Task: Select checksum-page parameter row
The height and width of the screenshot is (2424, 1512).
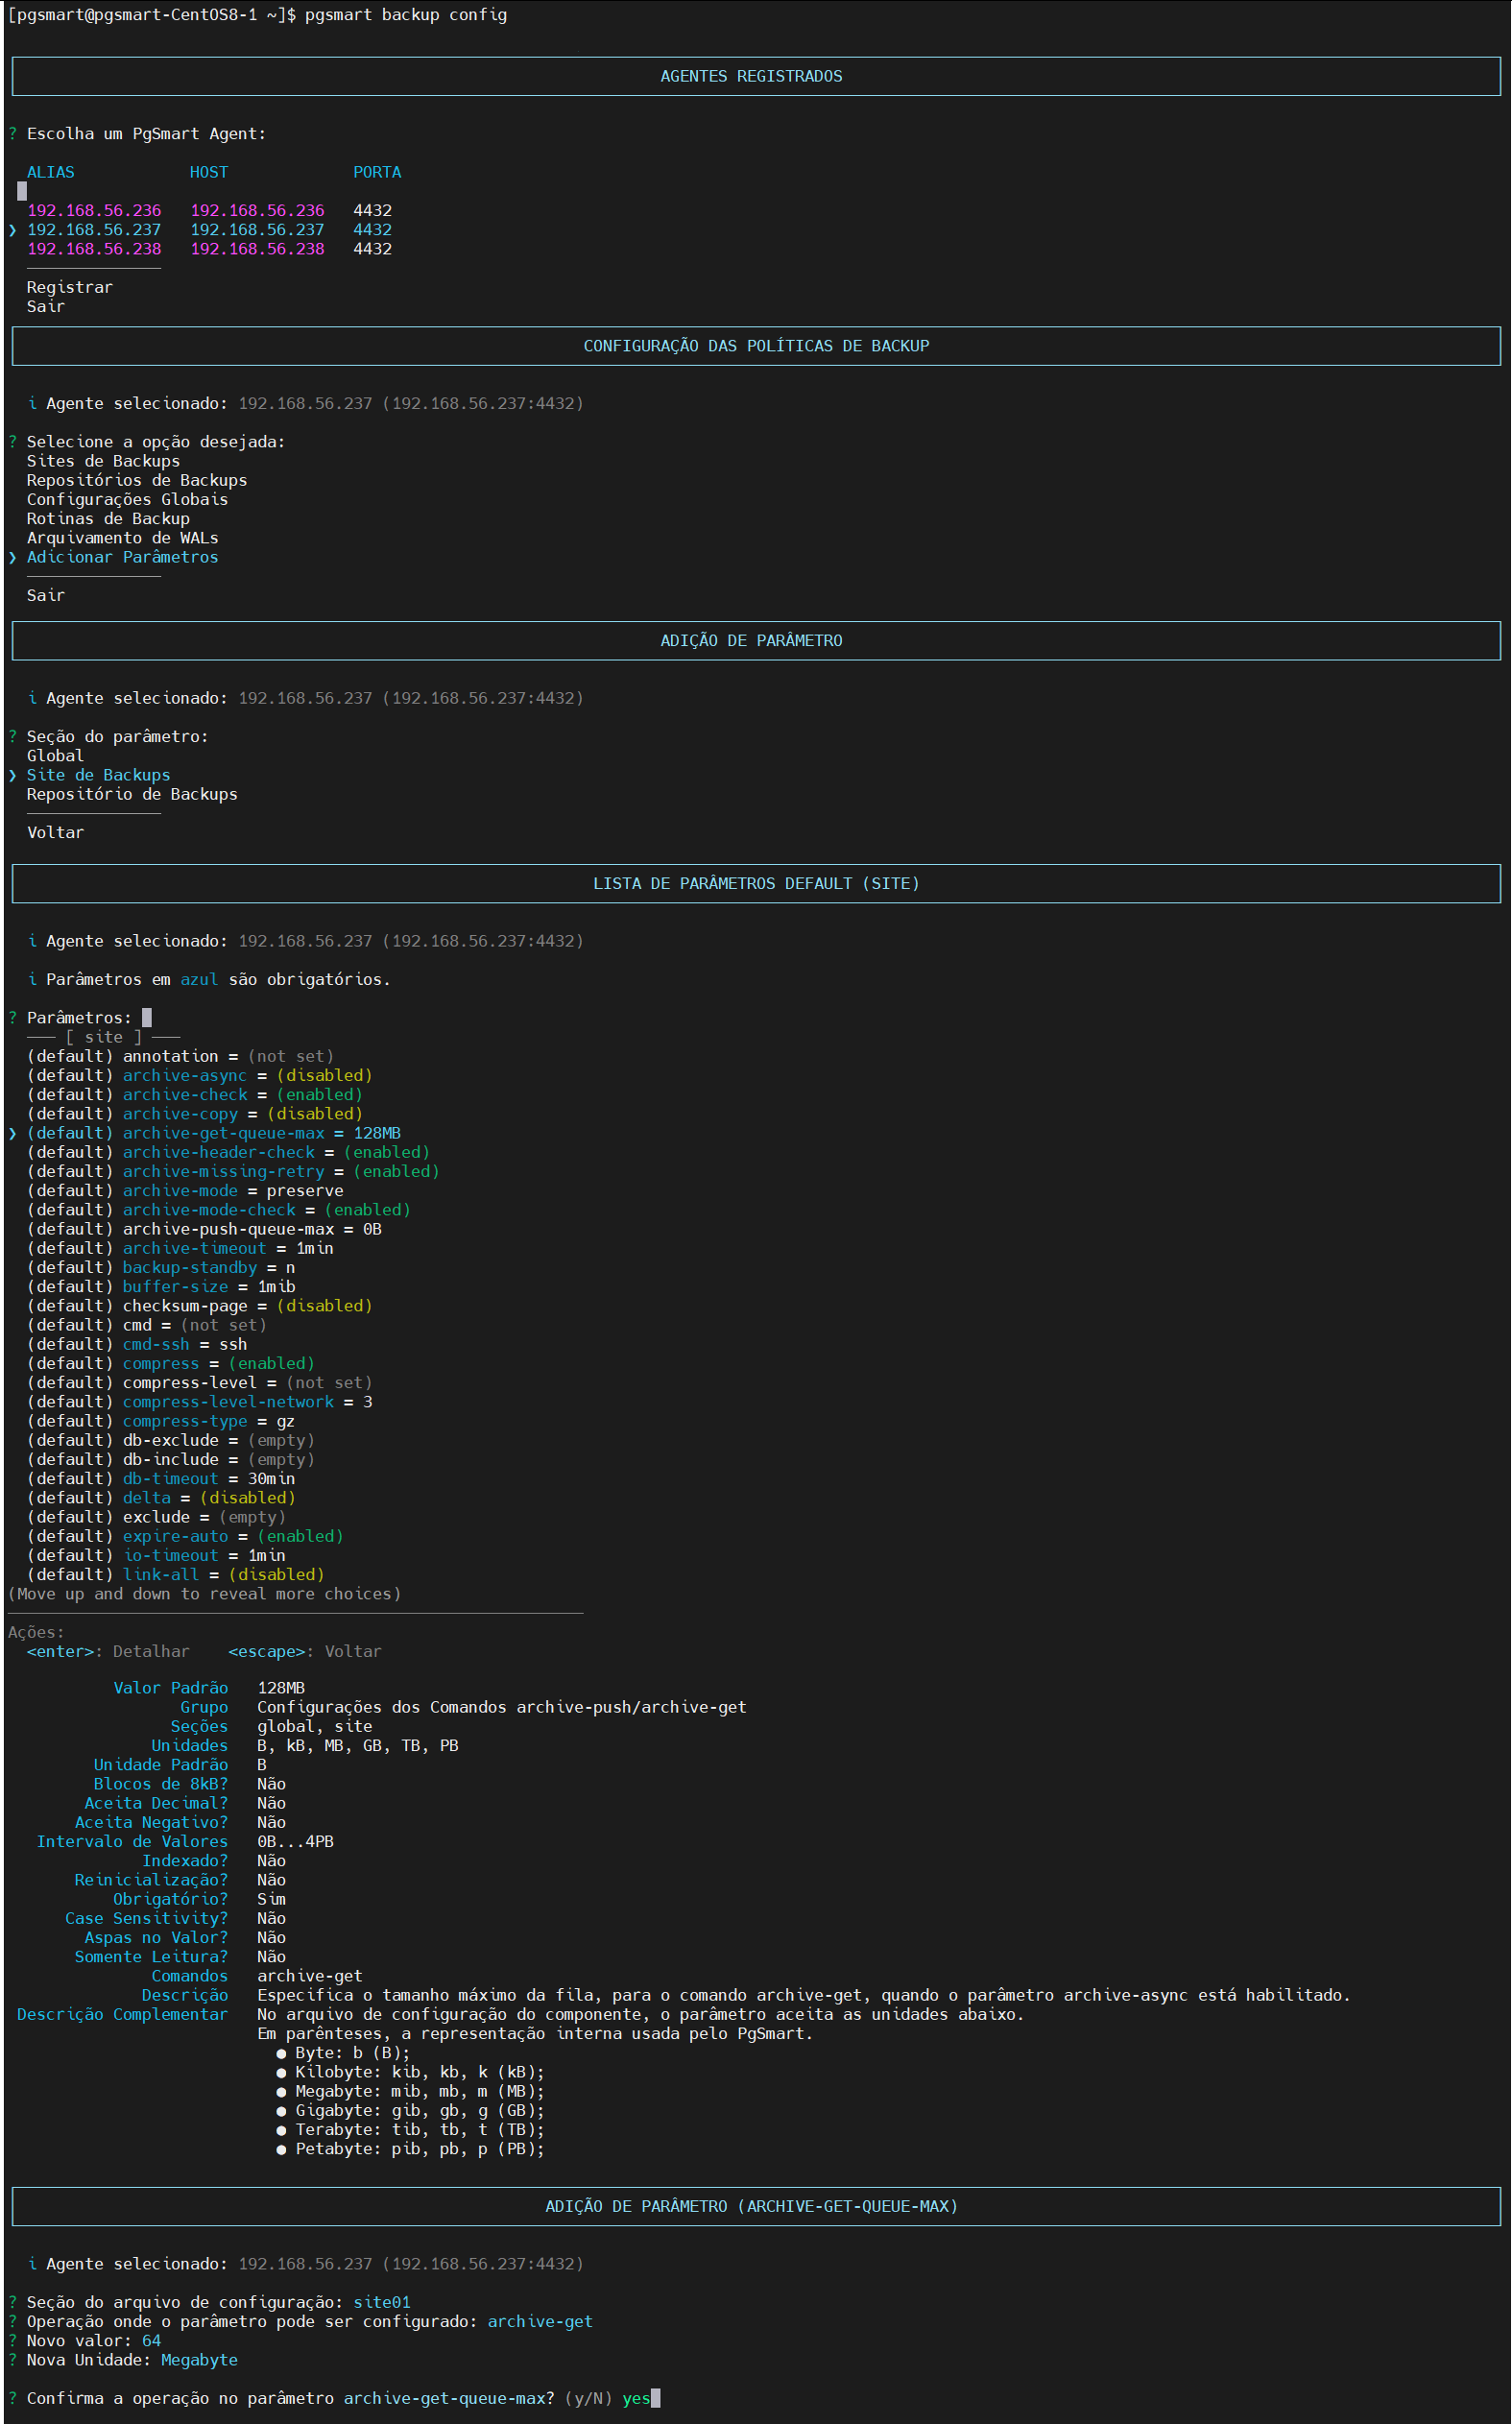Action: coord(200,1306)
